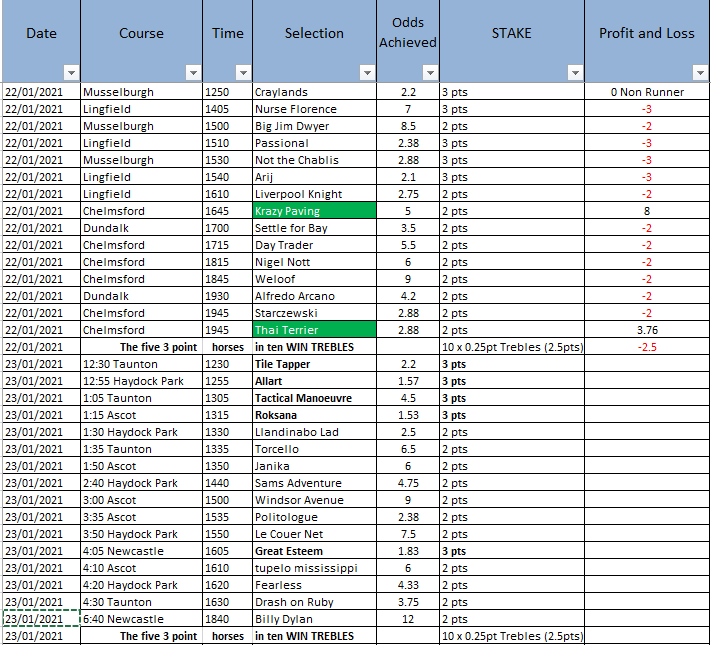The image size is (711, 645).
Task: Select the Liverpool Knight cell
Action: pos(314,194)
